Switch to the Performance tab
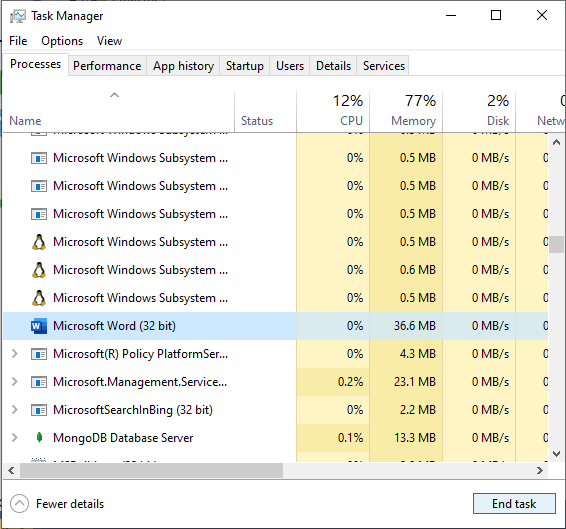 tap(107, 66)
